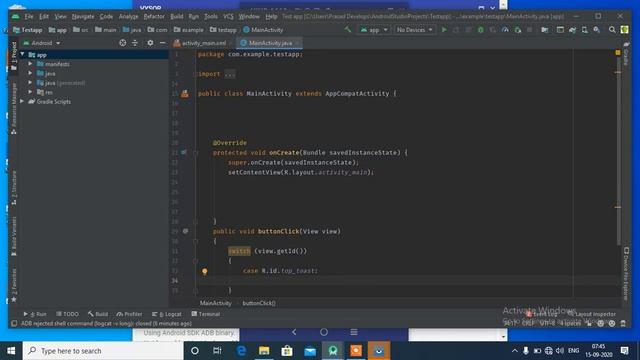
Task: Open Microsoft Store from taskbar
Action: [287, 351]
